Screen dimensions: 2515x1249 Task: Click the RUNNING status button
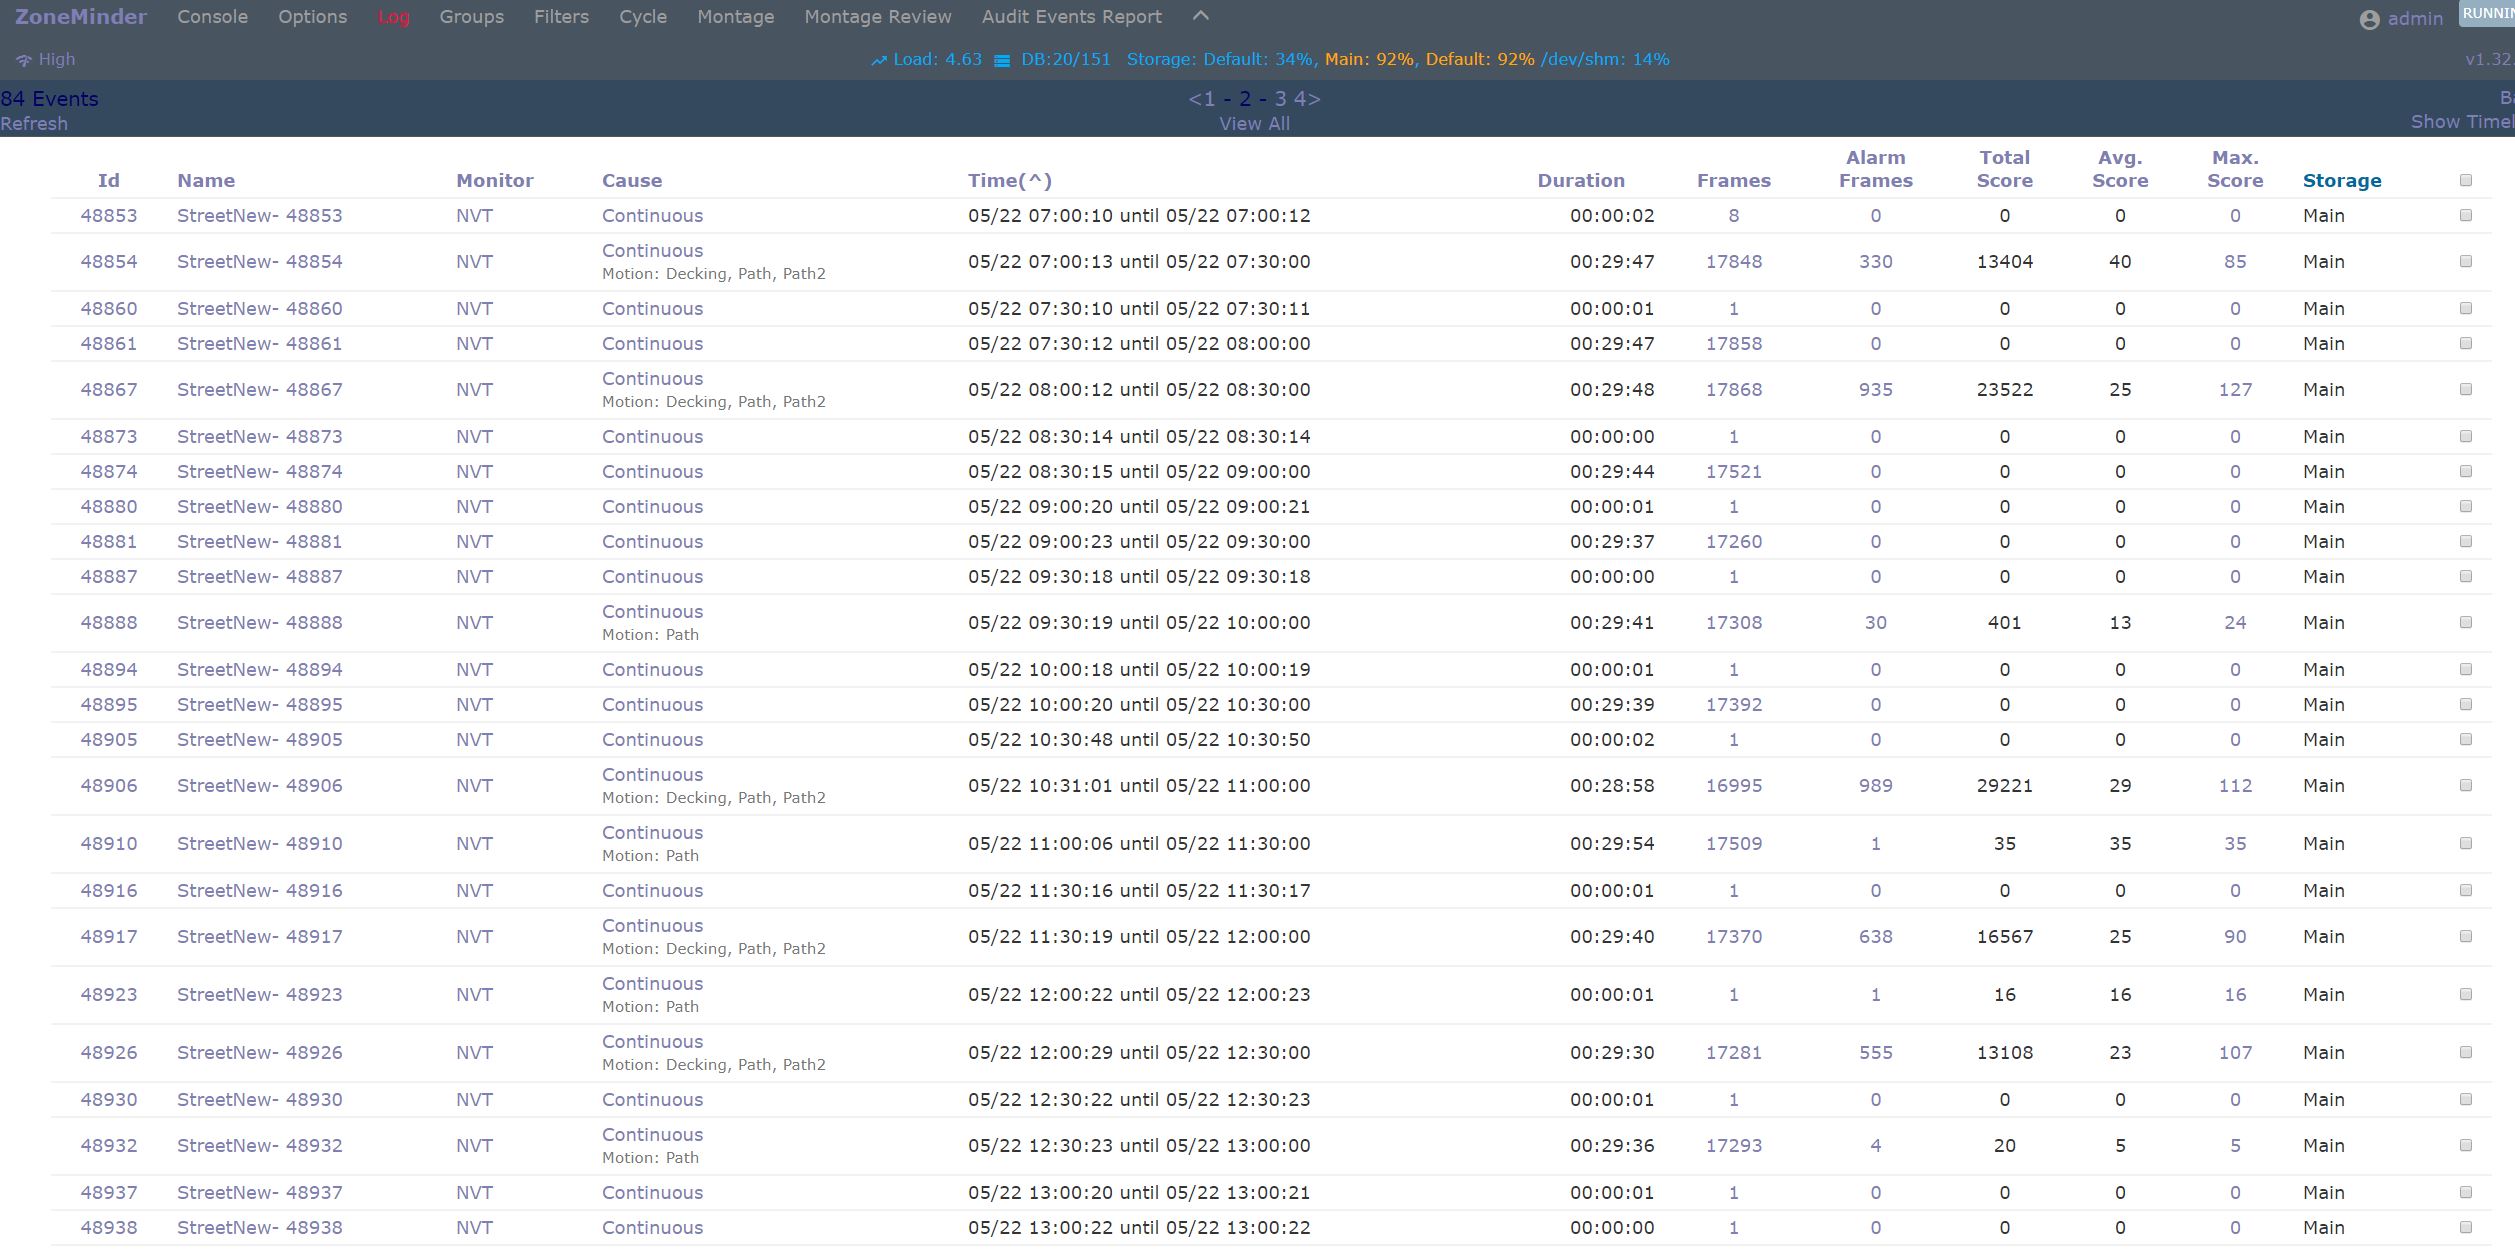pyautogui.click(x=2487, y=14)
